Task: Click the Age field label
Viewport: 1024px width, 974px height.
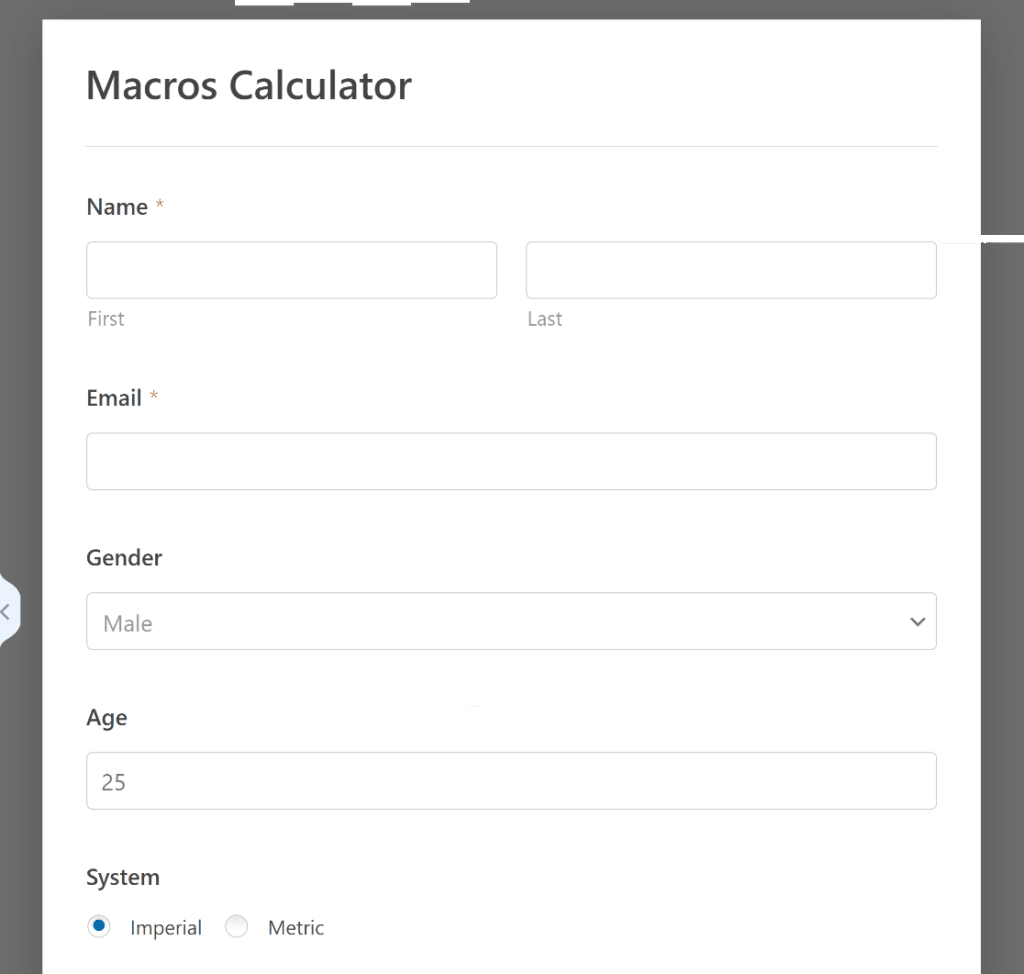Action: click(x=107, y=717)
